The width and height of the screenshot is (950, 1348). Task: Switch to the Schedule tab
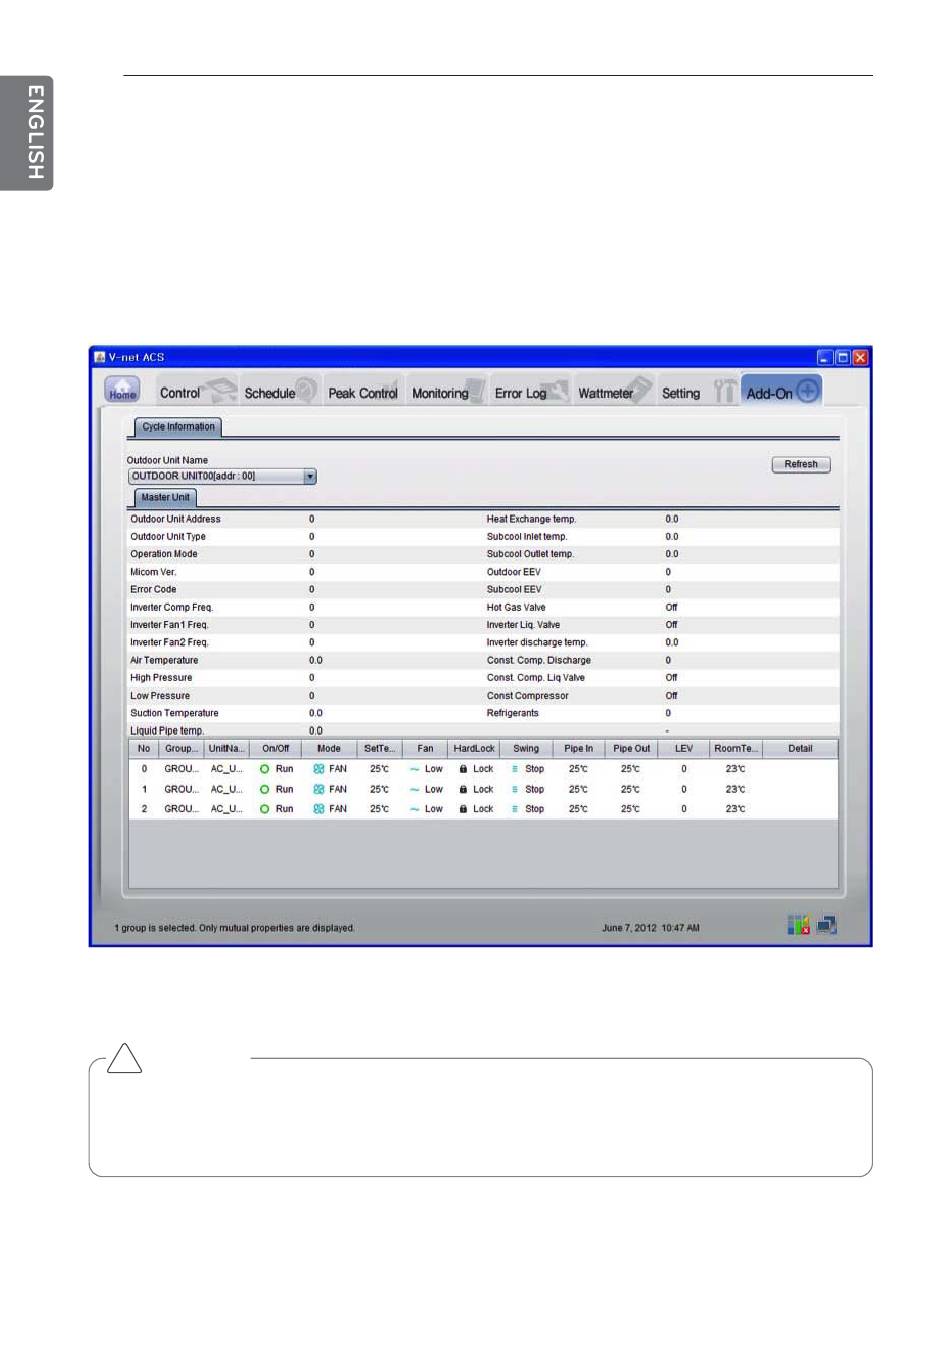pos(280,391)
